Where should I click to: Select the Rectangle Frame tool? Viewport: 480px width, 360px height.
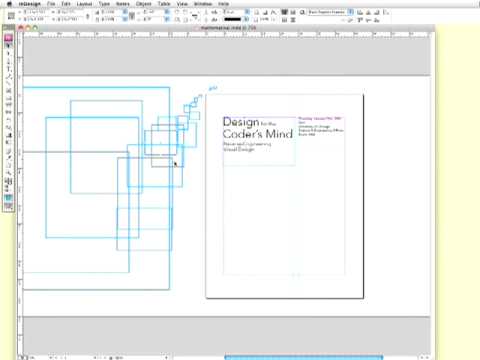(9, 91)
